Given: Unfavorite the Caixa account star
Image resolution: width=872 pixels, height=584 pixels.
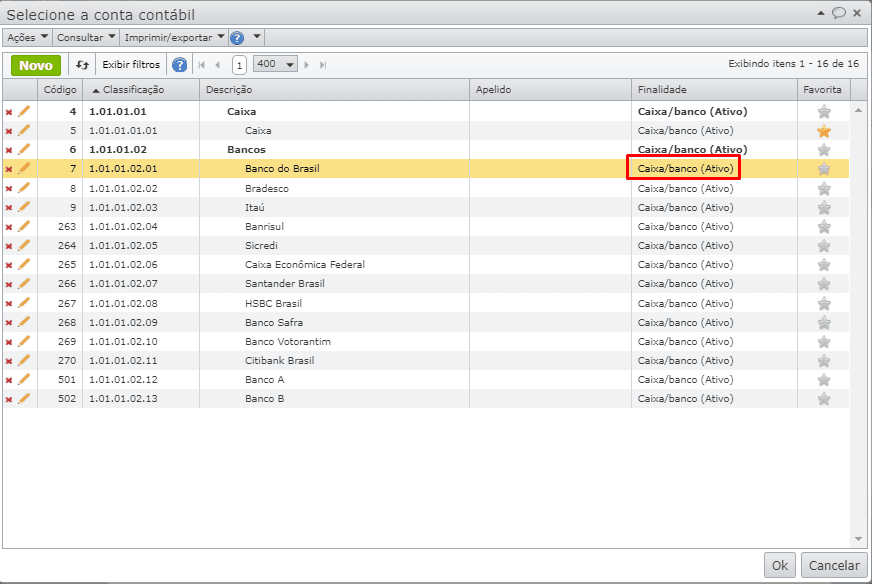Looking at the screenshot, I should click(x=824, y=131).
